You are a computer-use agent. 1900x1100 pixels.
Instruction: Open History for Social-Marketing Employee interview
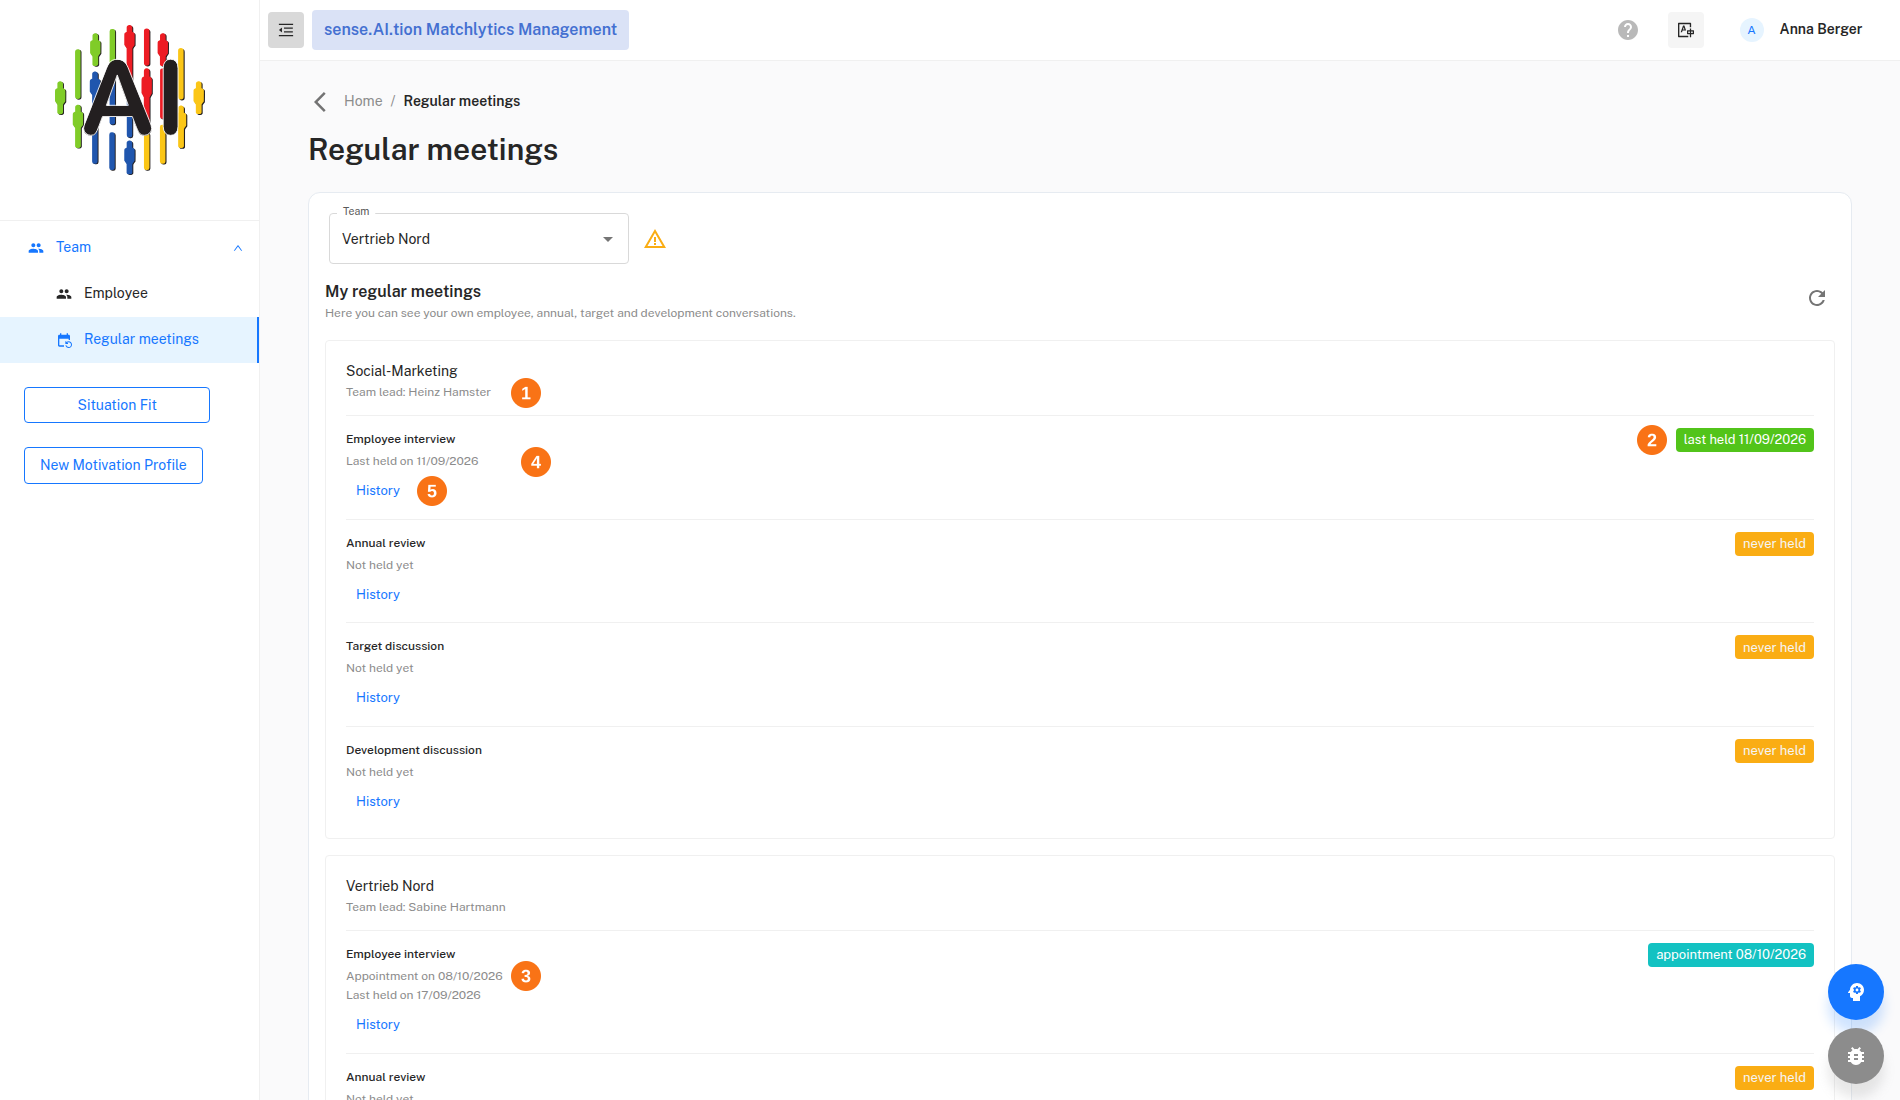click(x=378, y=490)
